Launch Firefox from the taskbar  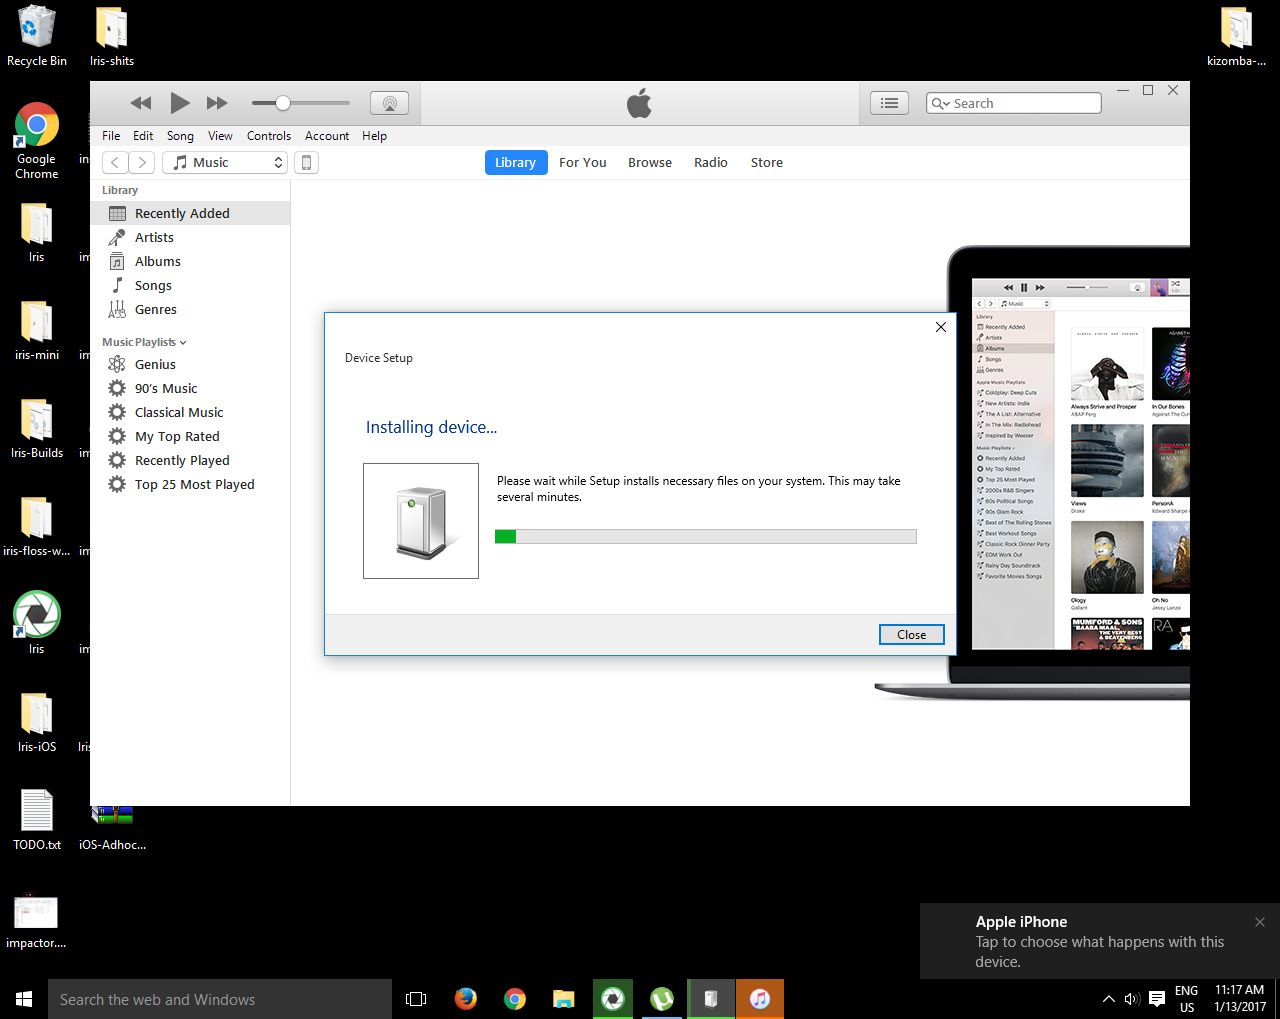[x=465, y=999]
